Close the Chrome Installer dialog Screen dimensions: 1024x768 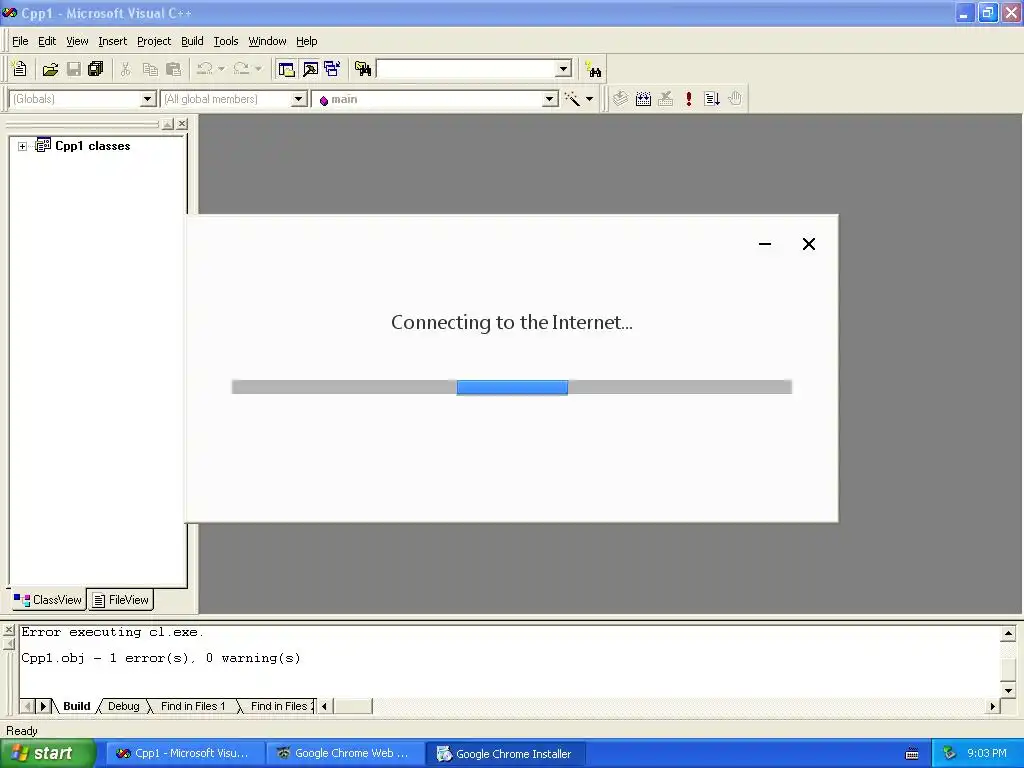click(808, 244)
